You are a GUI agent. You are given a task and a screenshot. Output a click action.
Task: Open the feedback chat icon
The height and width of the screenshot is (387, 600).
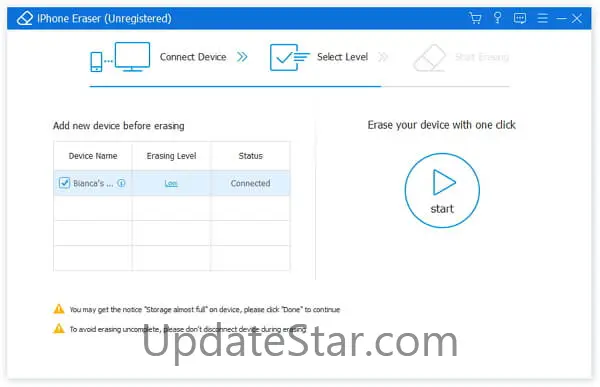[520, 18]
